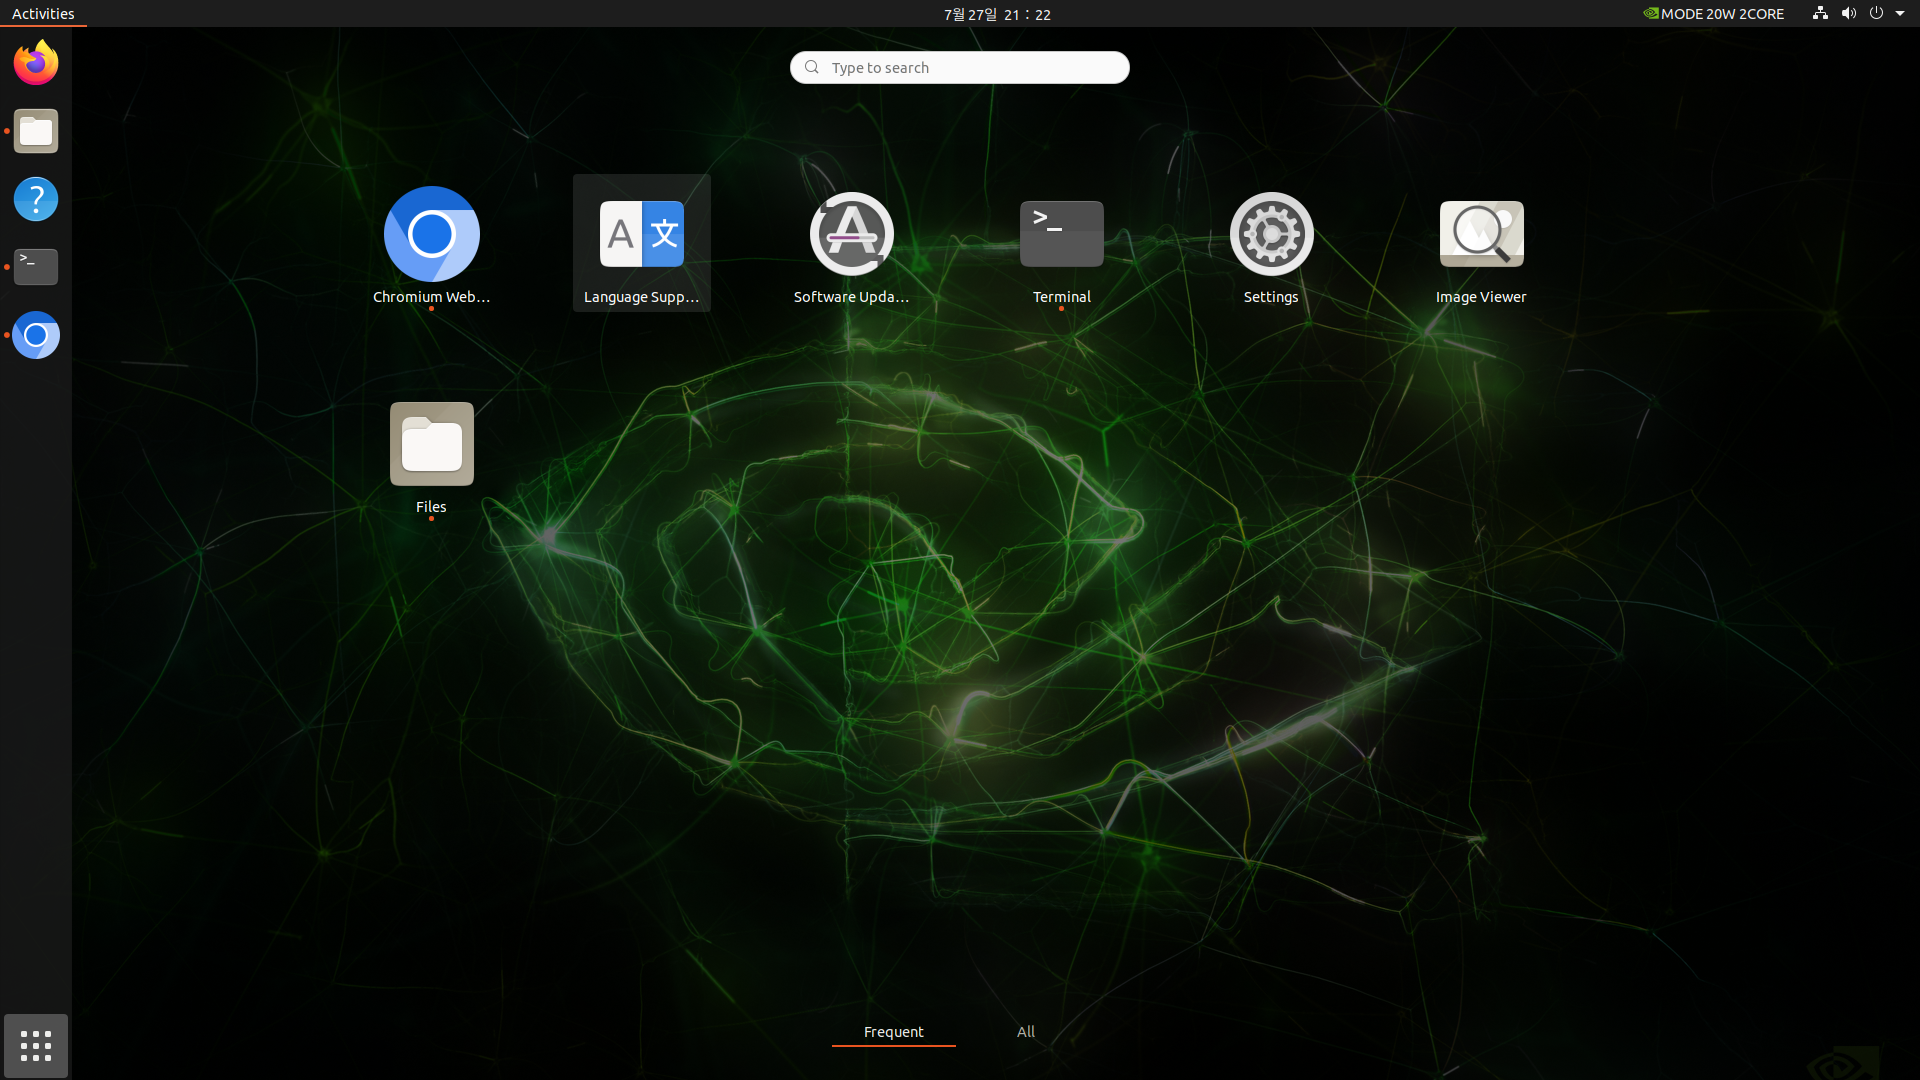Click Terminal icon in the dock
The width and height of the screenshot is (1920, 1080).
click(36, 267)
